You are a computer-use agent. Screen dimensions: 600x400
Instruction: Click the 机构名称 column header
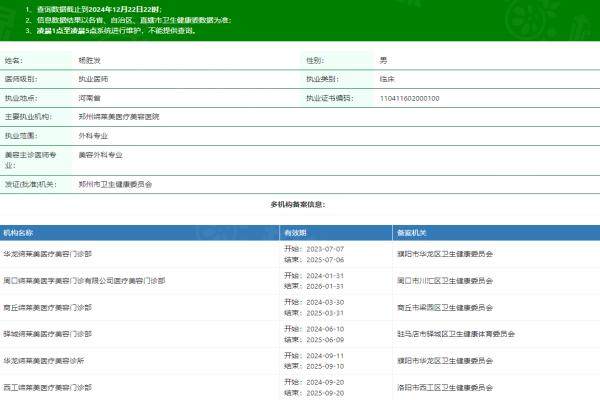point(18,233)
